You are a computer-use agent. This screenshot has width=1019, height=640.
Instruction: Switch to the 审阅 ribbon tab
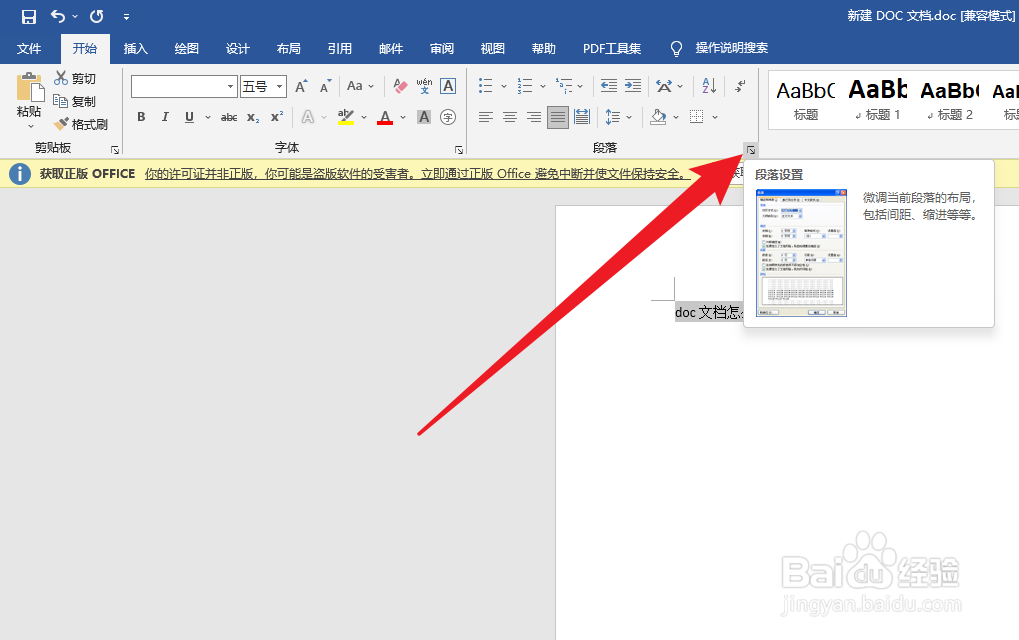tap(442, 49)
